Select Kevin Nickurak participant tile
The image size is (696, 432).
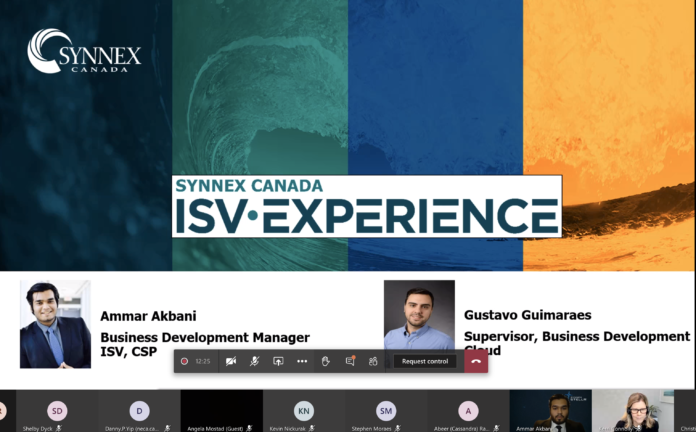[304, 411]
